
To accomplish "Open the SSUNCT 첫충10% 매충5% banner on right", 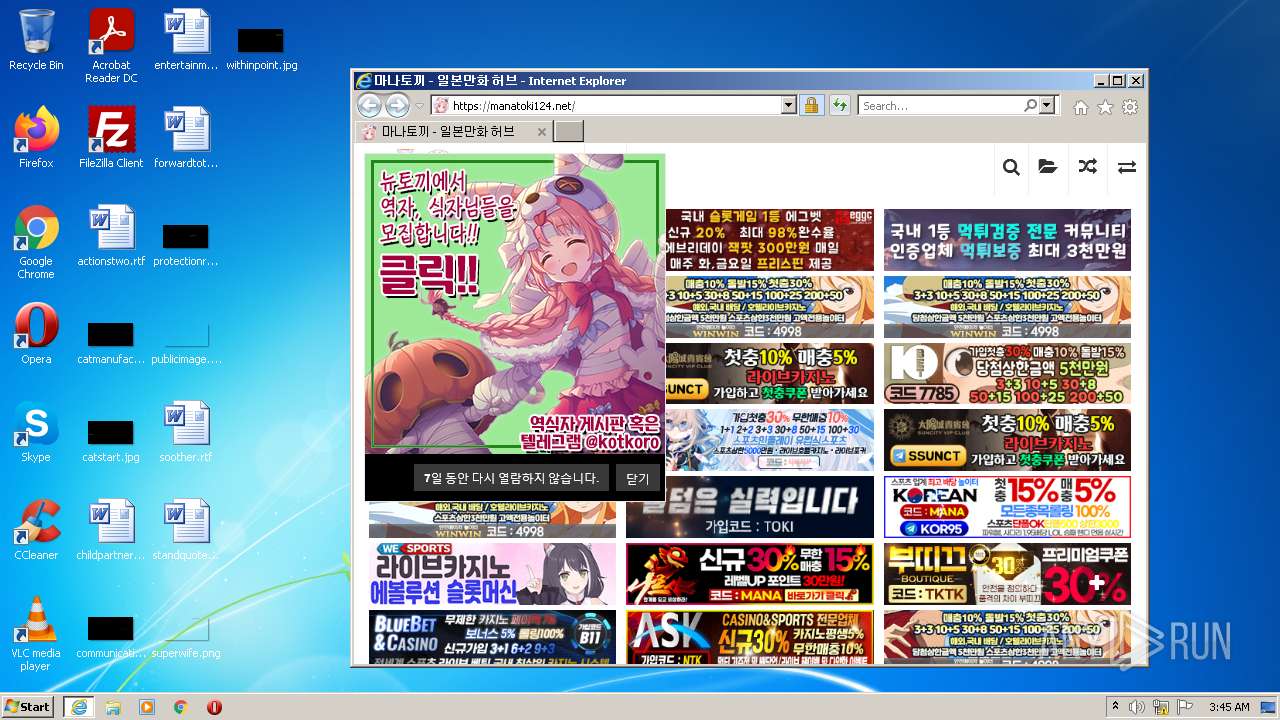I will pyautogui.click(x=1007, y=440).
